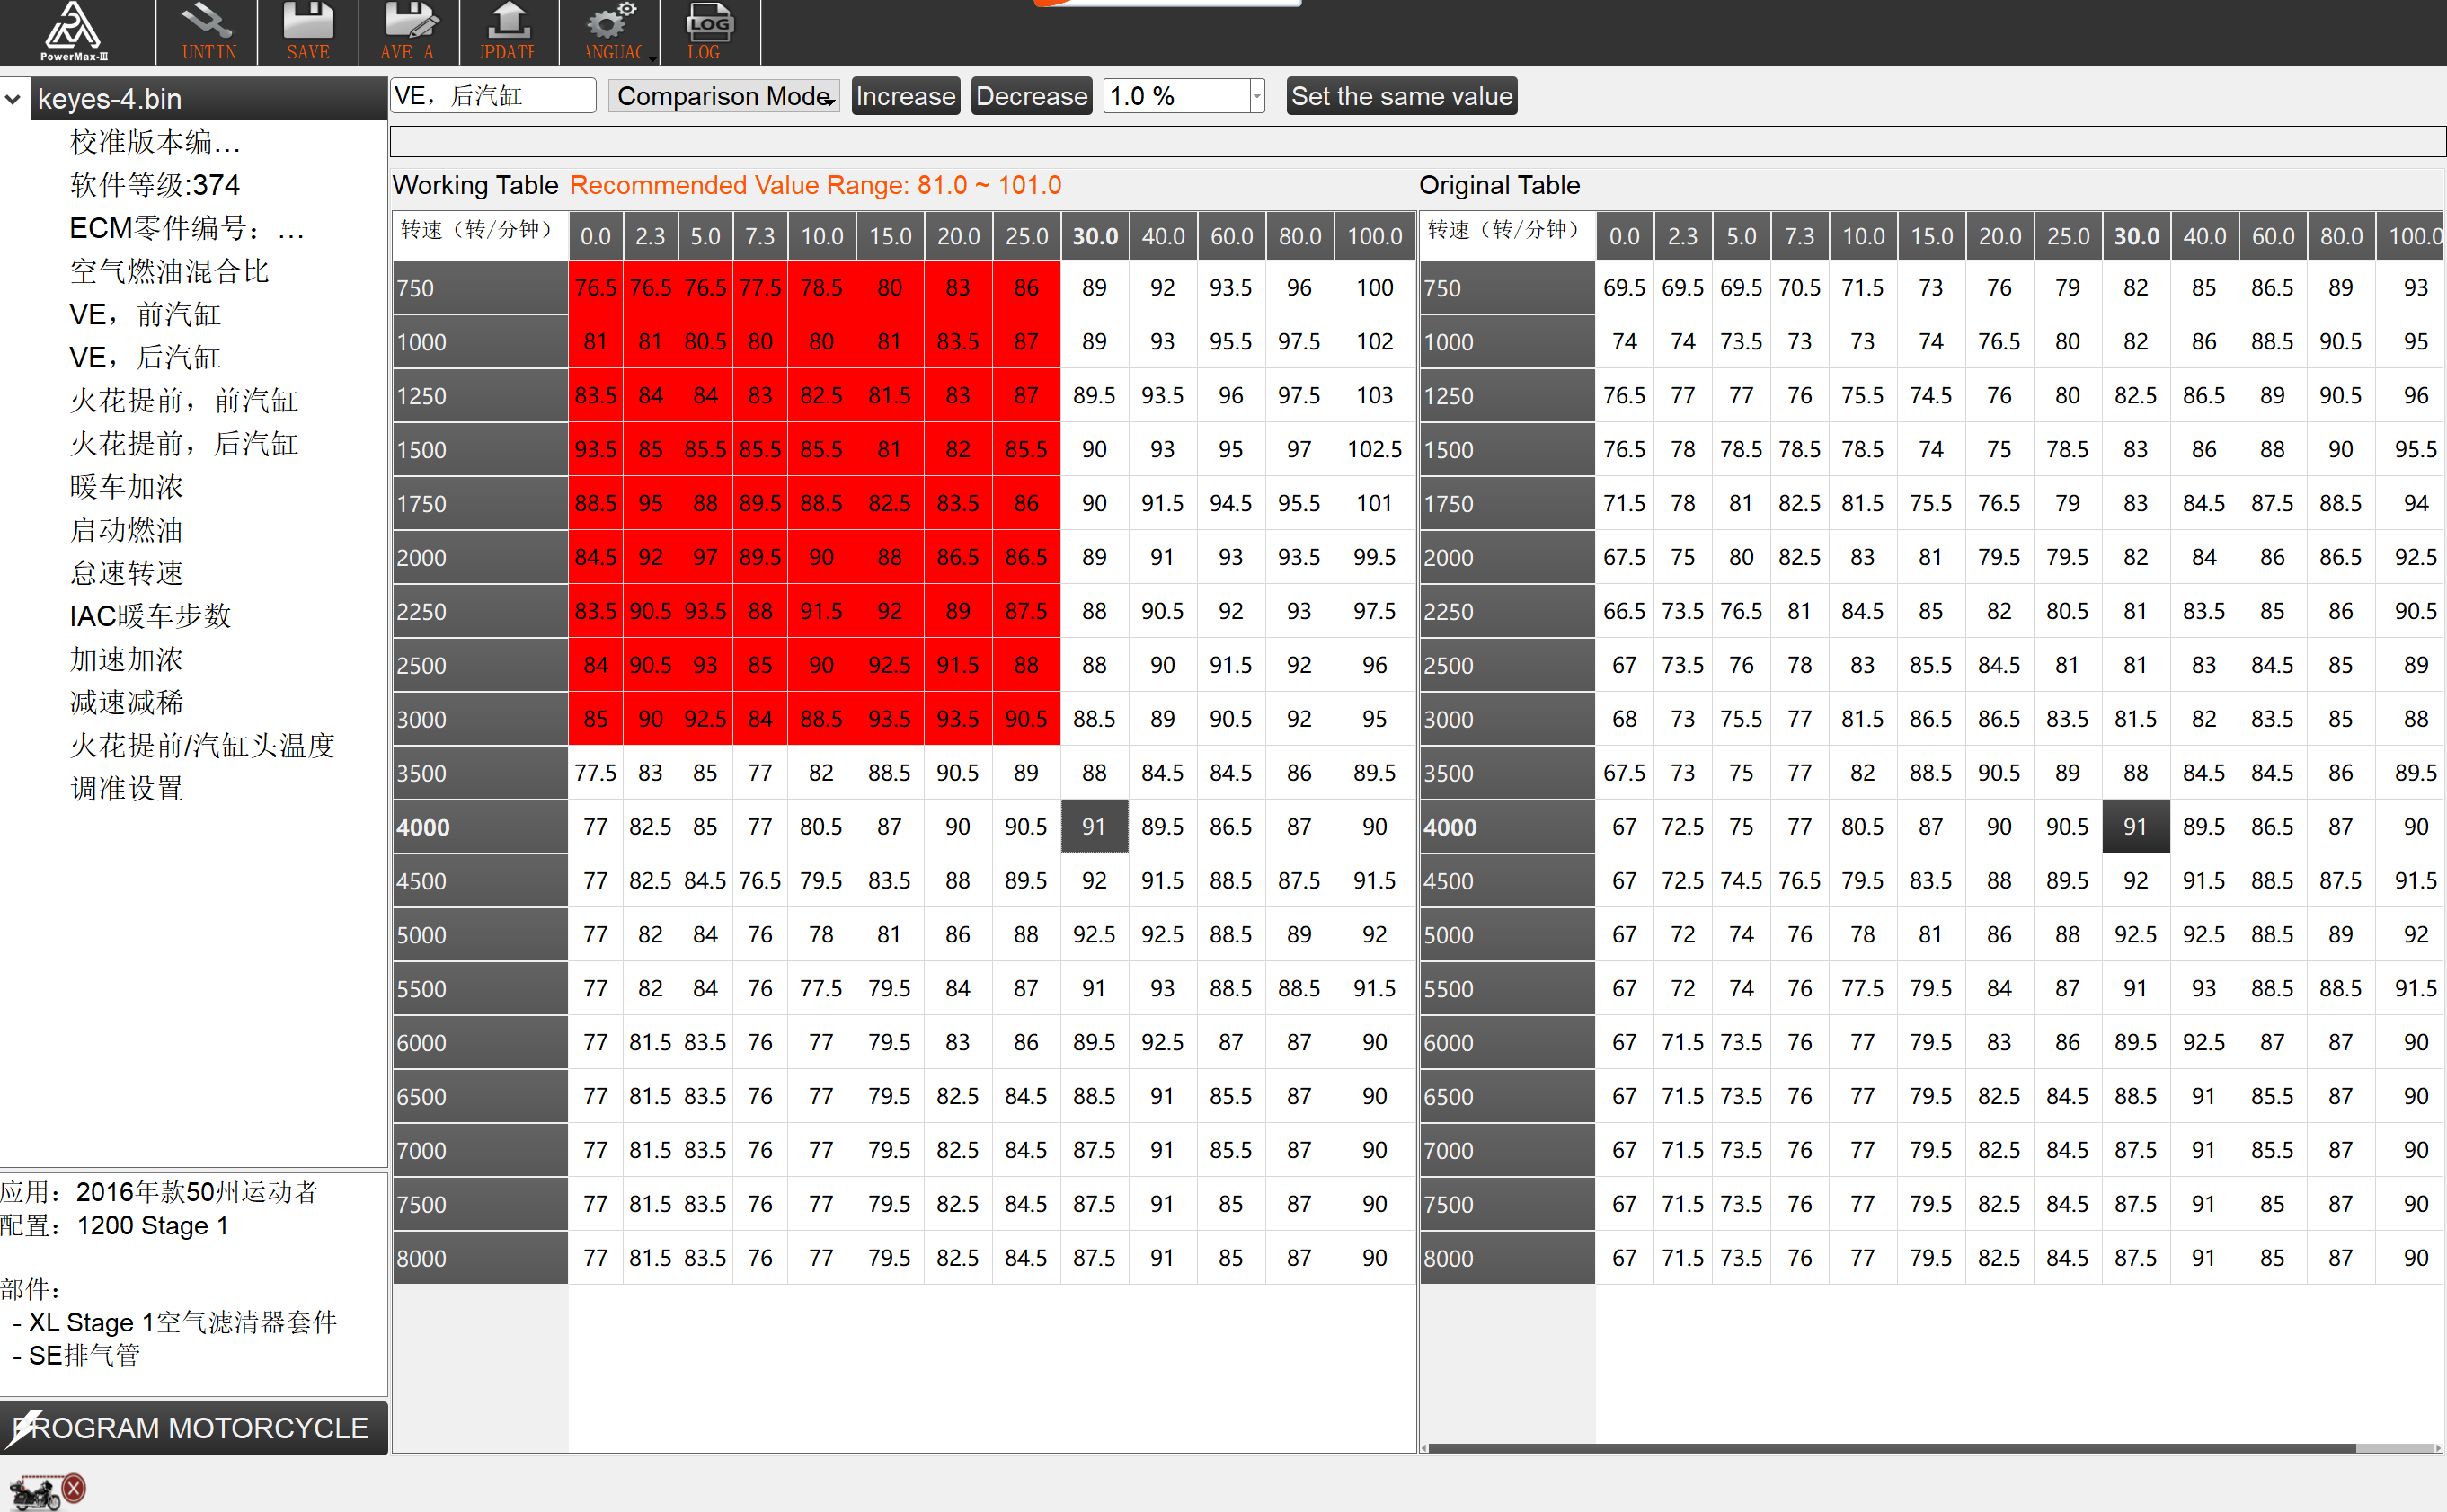Click Set the same value button
The image size is (2447, 1512).
tap(1401, 96)
